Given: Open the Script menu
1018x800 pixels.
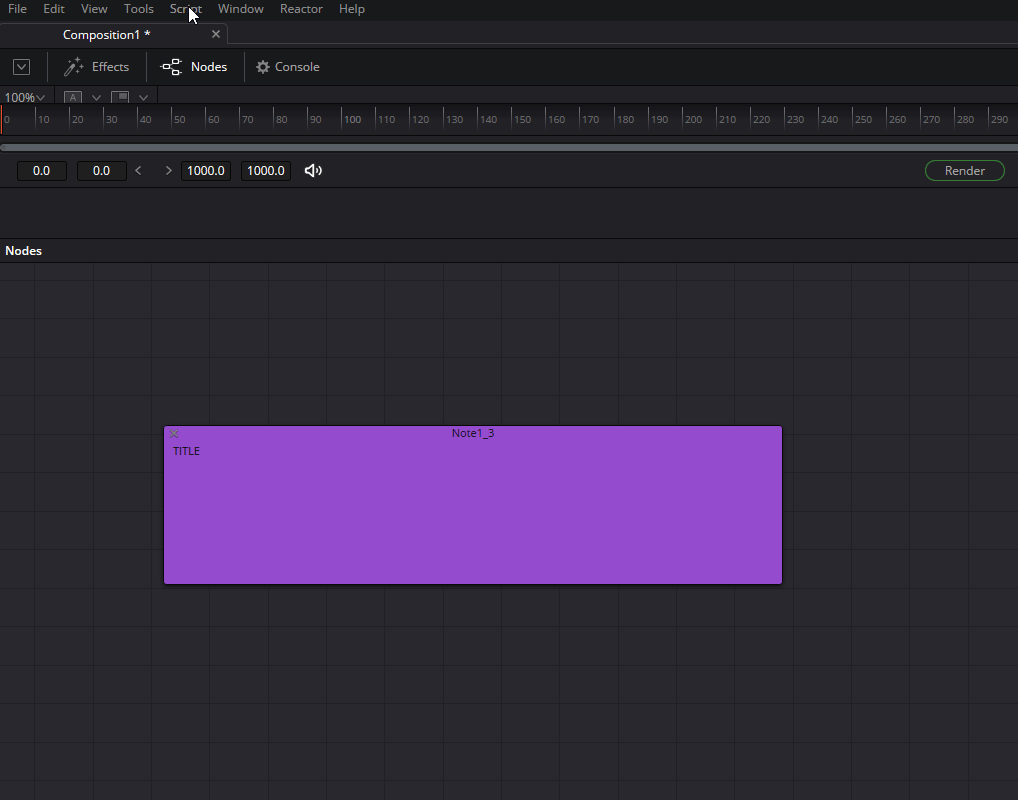Looking at the screenshot, I should [x=186, y=9].
